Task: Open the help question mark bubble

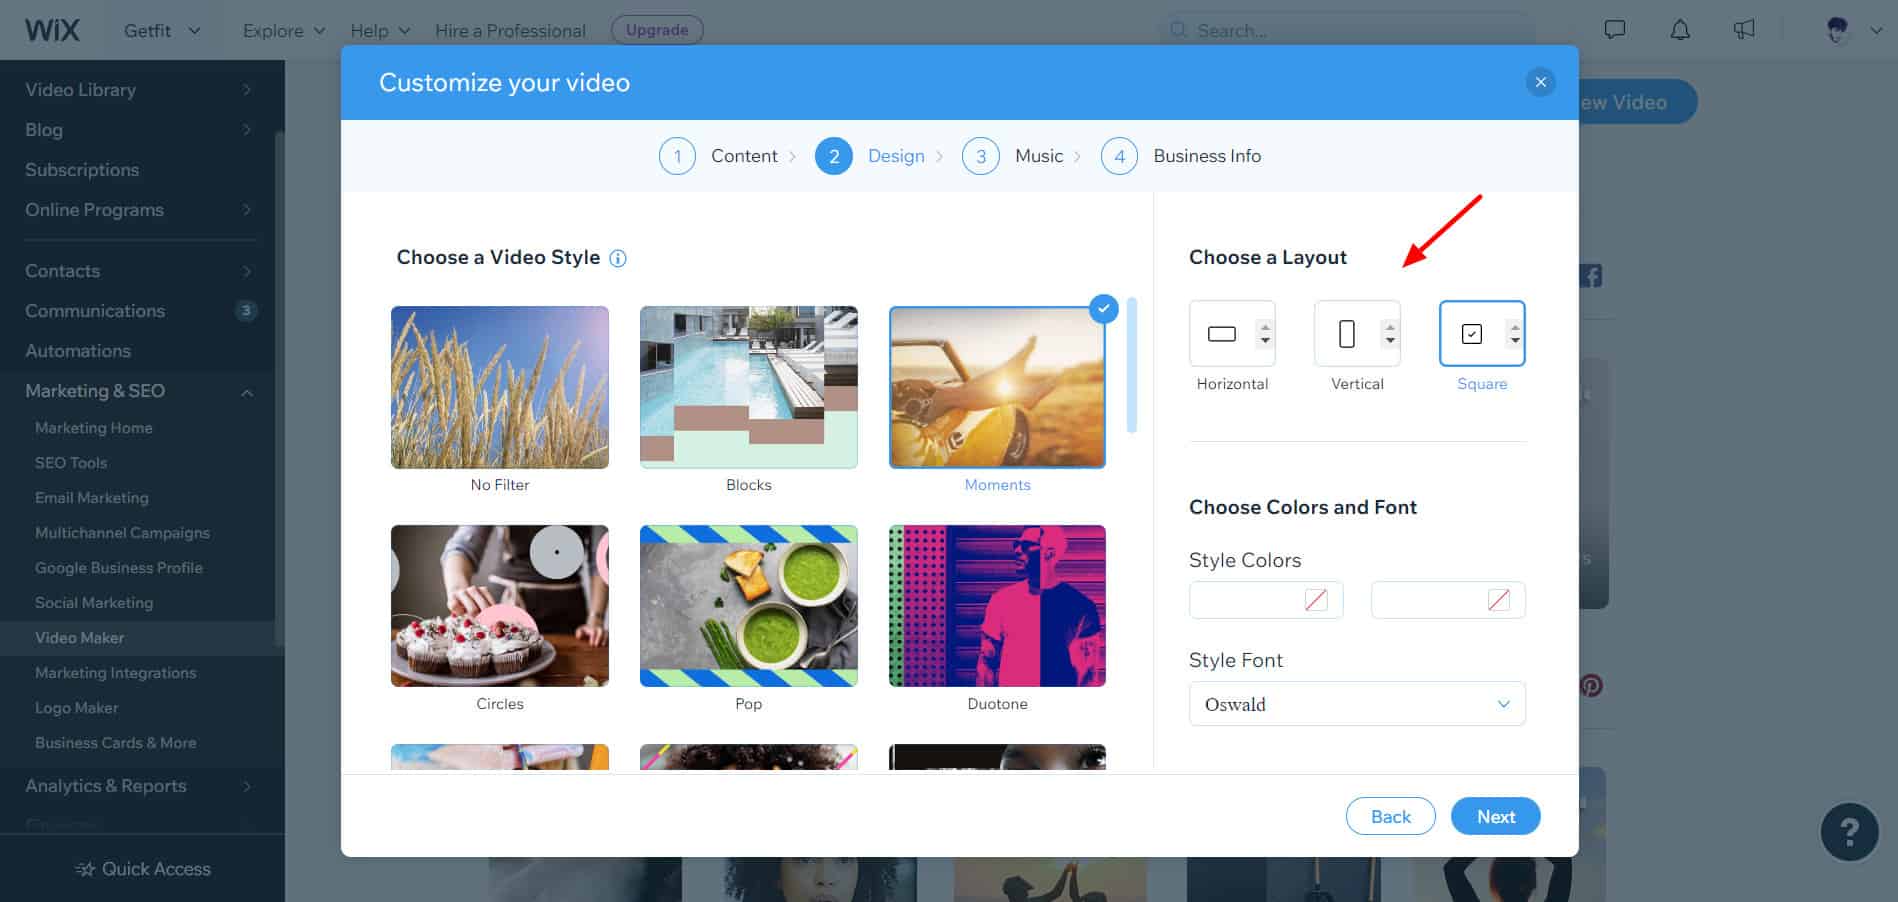Action: point(1849,831)
